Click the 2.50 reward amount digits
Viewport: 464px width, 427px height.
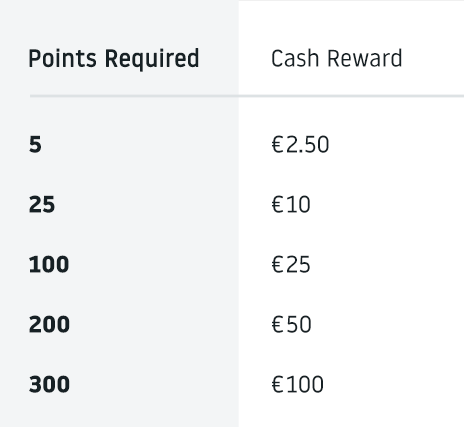[308, 145]
